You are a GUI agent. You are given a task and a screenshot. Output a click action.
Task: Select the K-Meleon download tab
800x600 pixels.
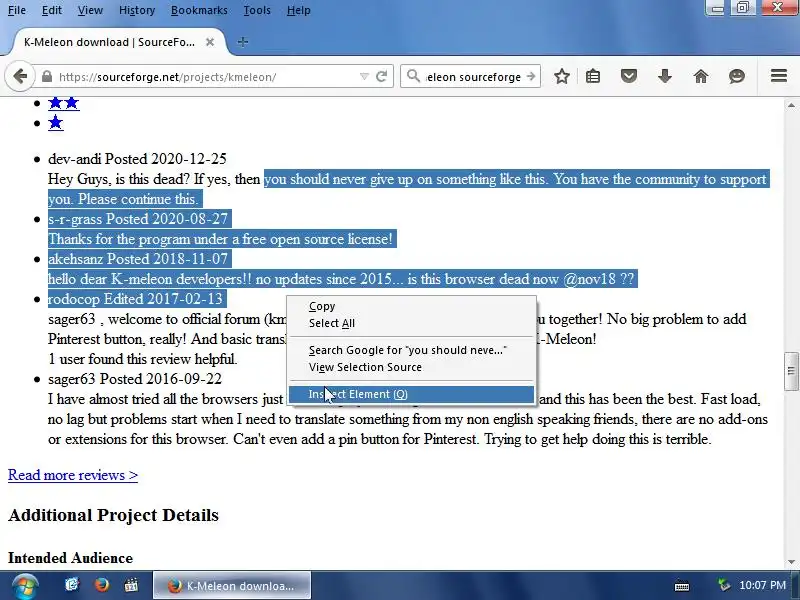pos(109,42)
